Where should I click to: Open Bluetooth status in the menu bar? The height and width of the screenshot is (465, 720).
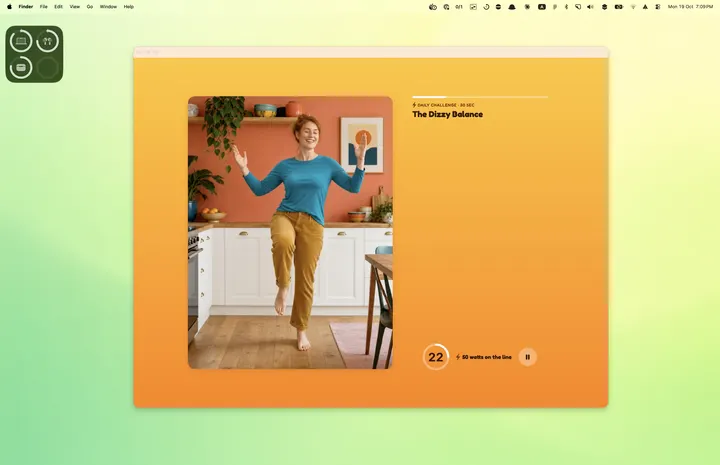[x=566, y=7]
